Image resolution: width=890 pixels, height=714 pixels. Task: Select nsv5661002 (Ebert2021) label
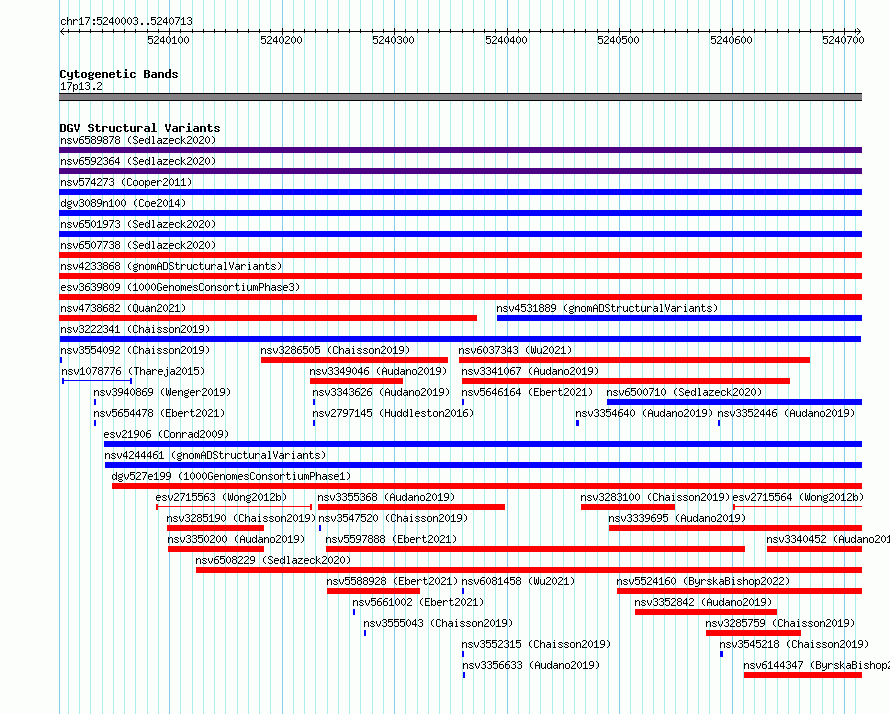tap(418, 602)
